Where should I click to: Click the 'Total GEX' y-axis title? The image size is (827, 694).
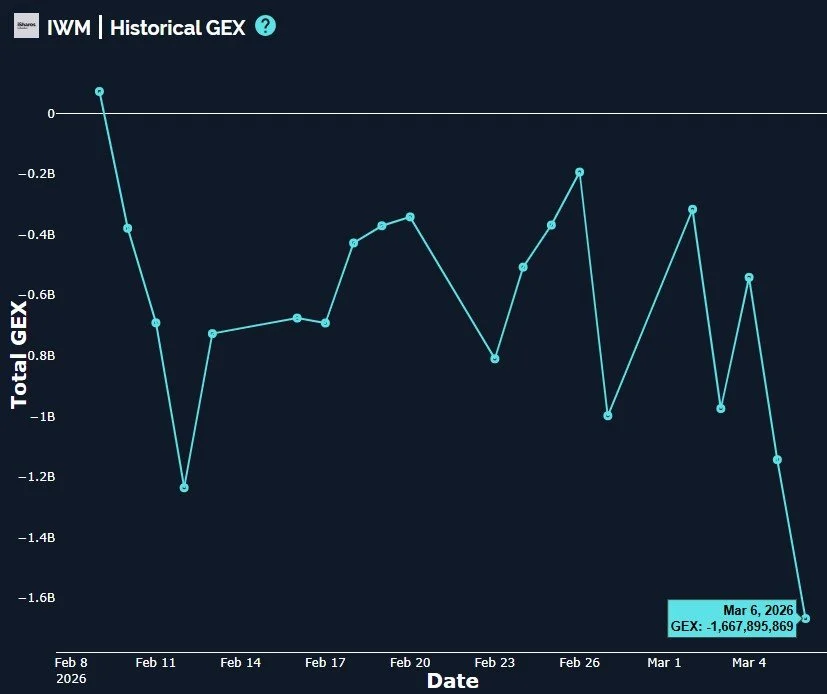tap(18, 355)
